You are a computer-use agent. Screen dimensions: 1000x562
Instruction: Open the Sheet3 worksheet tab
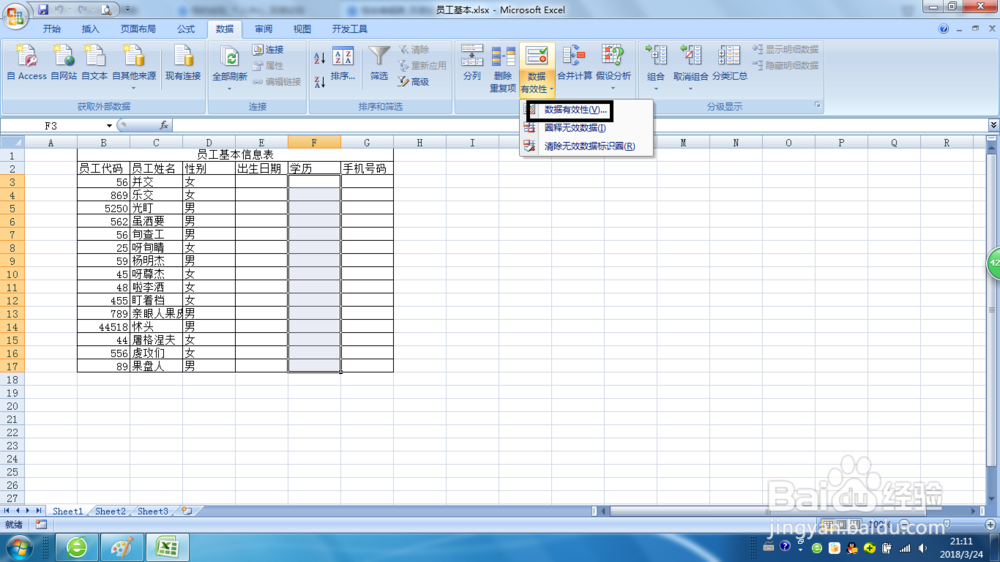pos(152,511)
